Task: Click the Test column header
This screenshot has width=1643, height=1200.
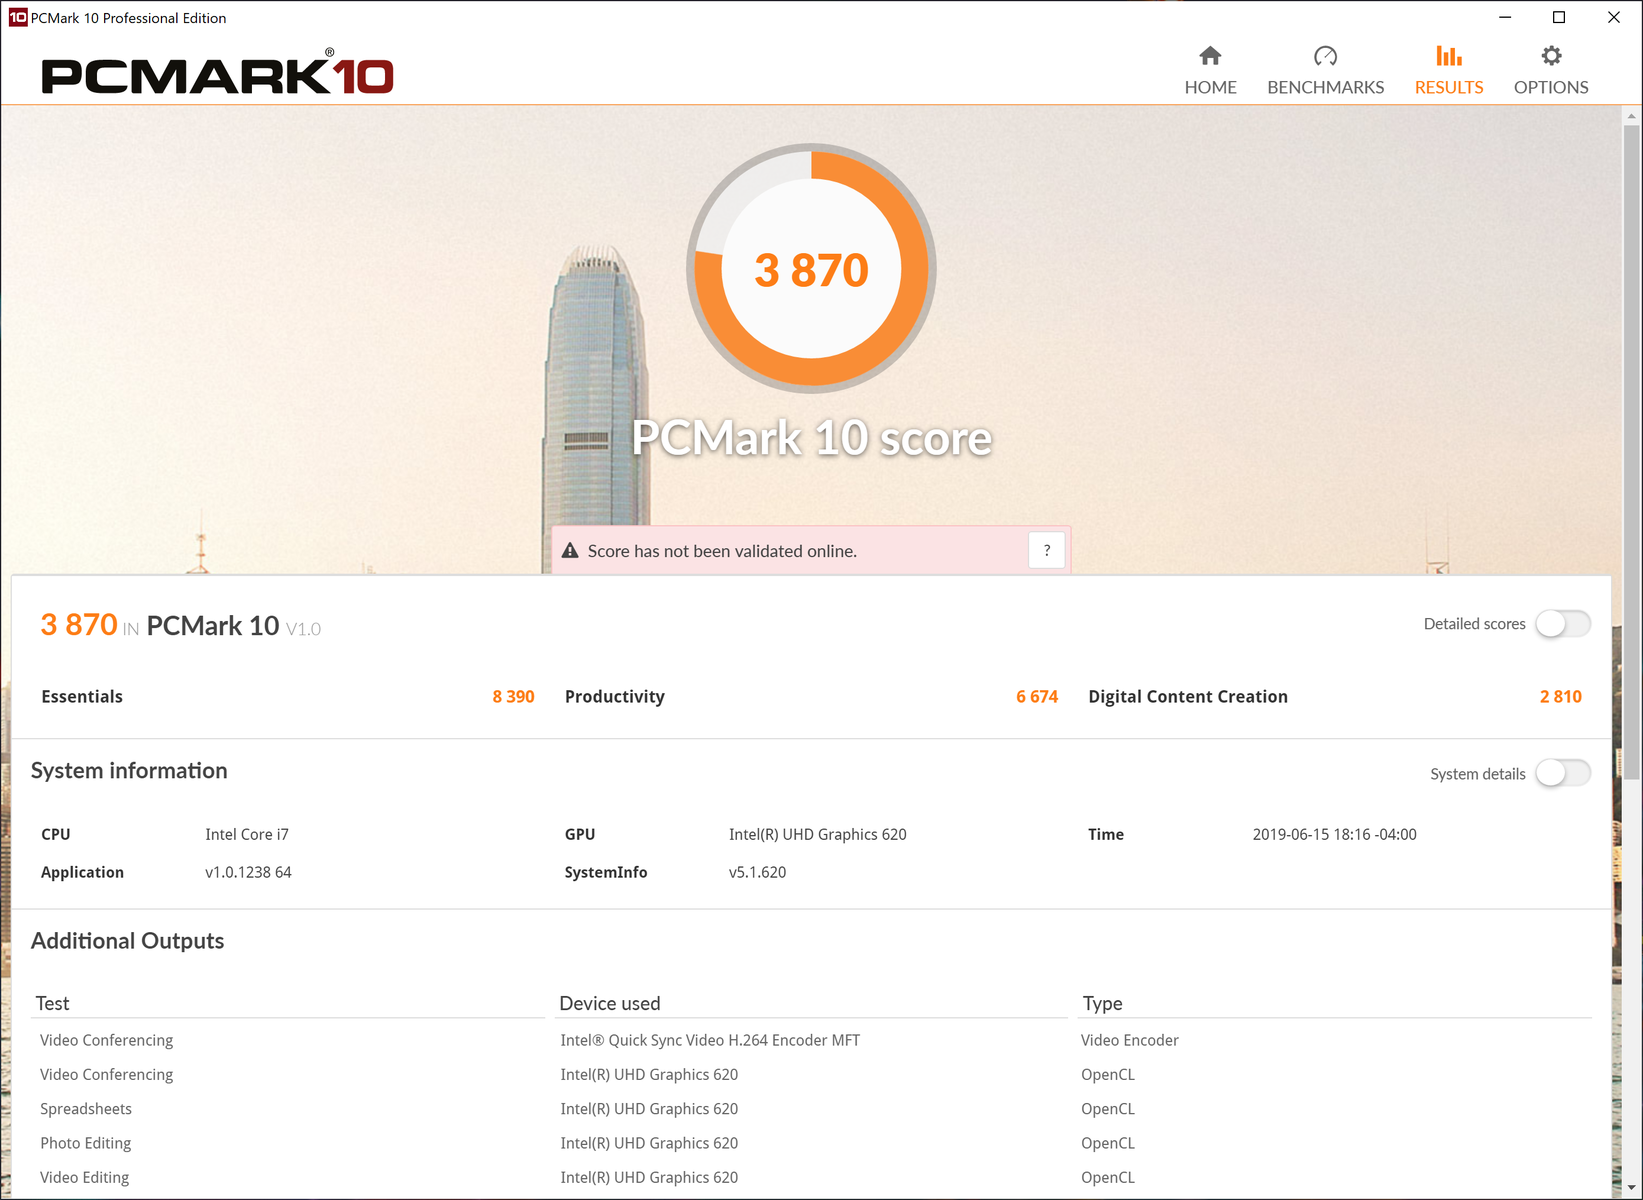Action: point(53,1003)
